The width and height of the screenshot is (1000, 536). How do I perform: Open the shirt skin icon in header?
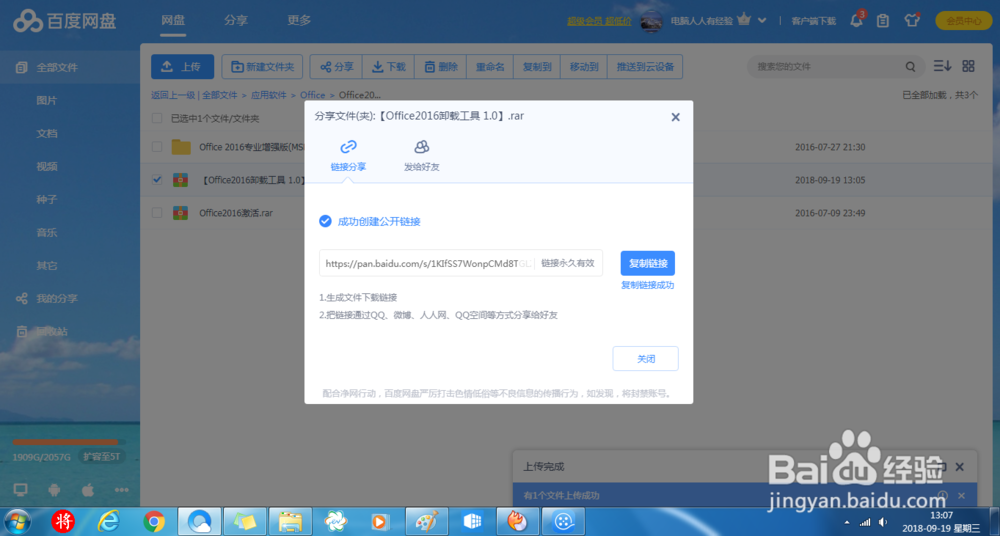pos(911,20)
